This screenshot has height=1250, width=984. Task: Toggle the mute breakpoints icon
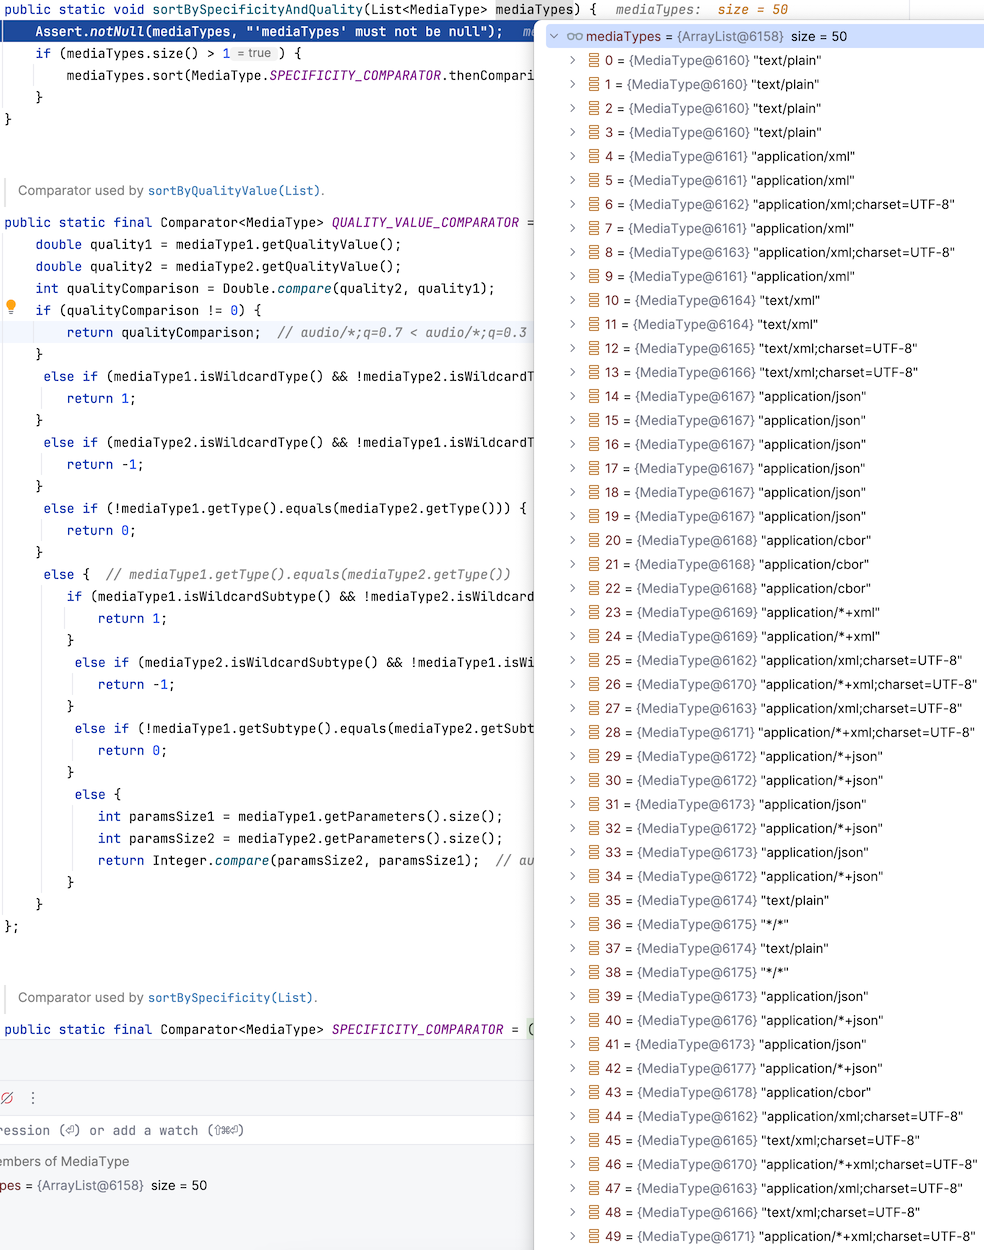(x=7, y=1098)
